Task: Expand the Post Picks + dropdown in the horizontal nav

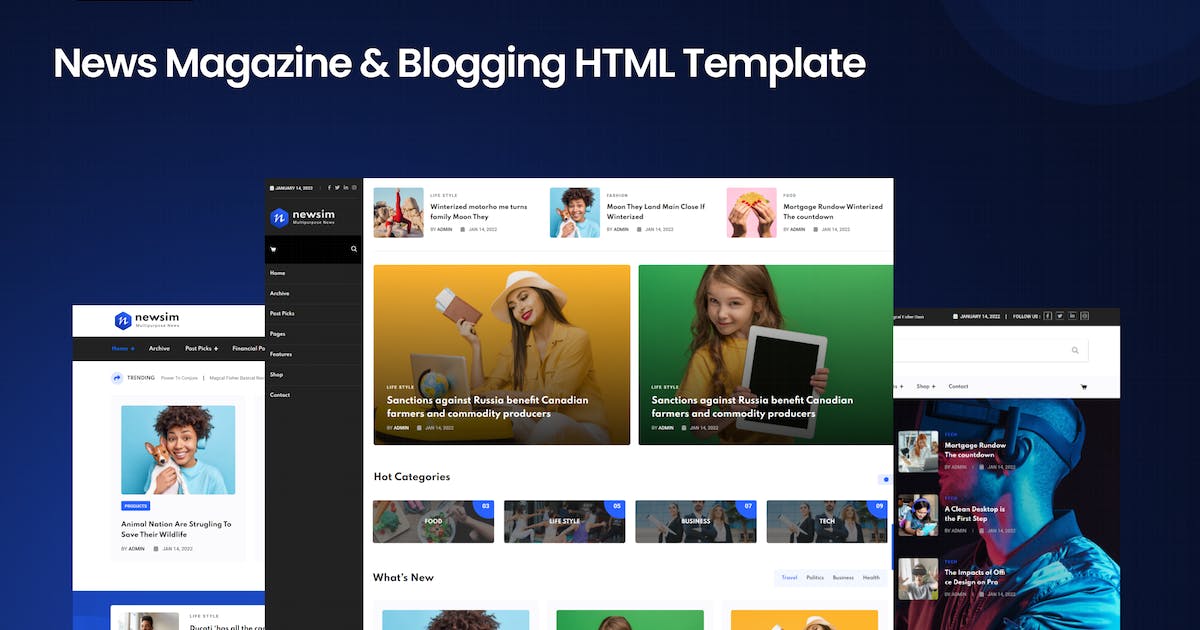Action: click(202, 349)
